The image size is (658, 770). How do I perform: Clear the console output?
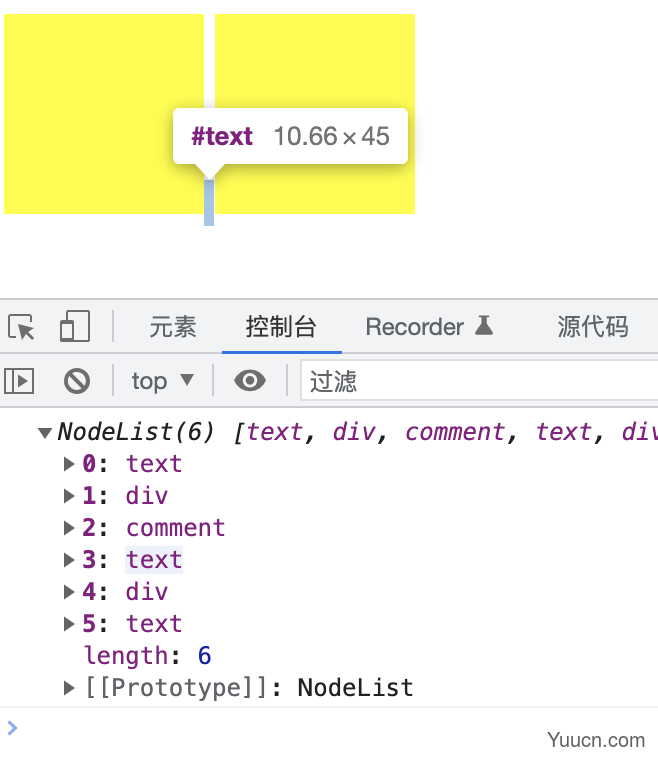click(77, 381)
